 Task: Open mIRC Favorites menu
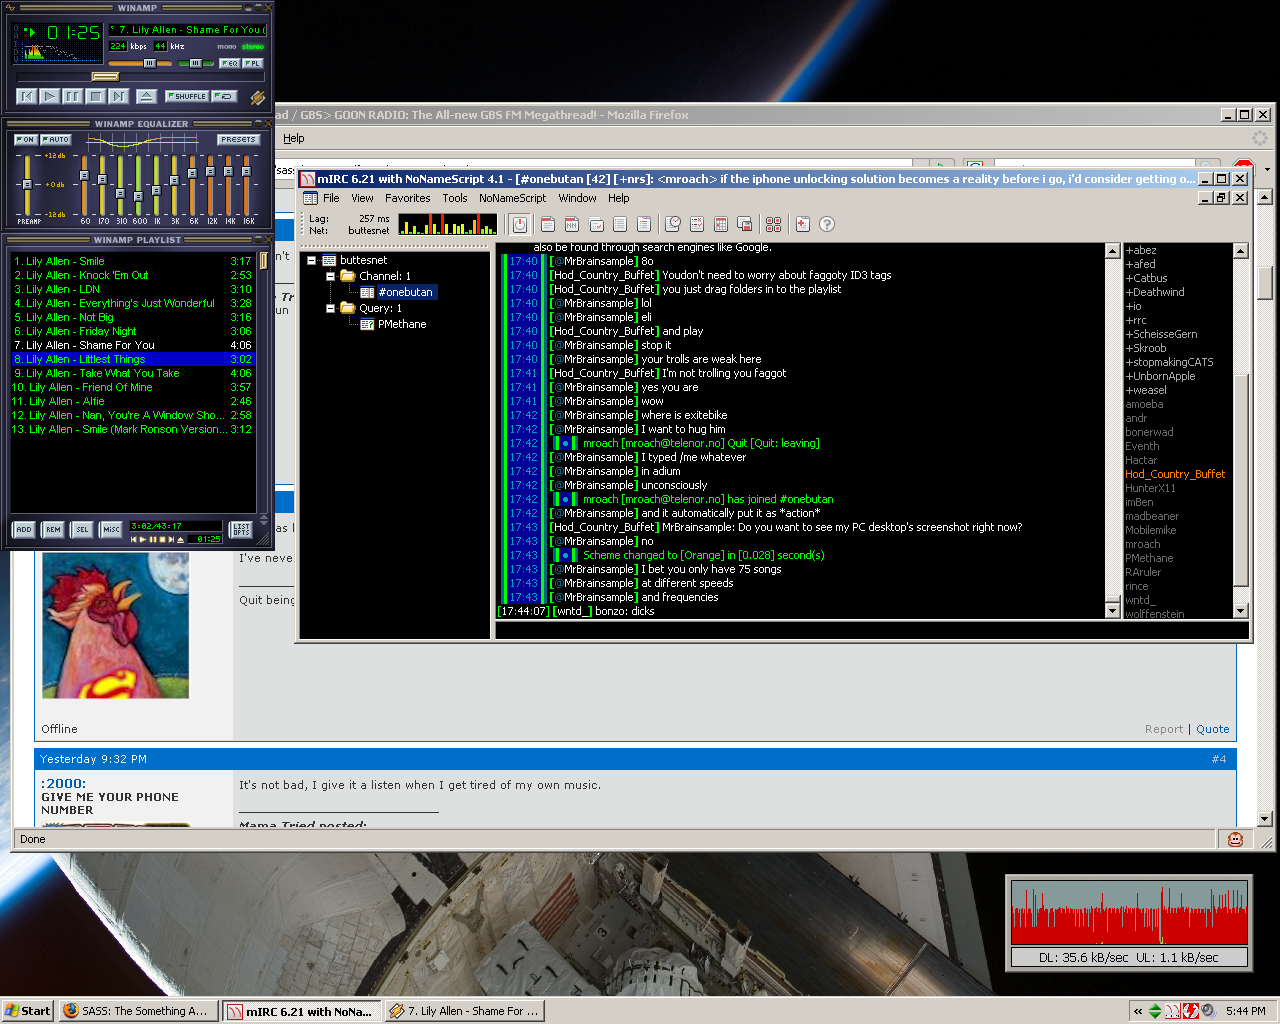click(408, 198)
